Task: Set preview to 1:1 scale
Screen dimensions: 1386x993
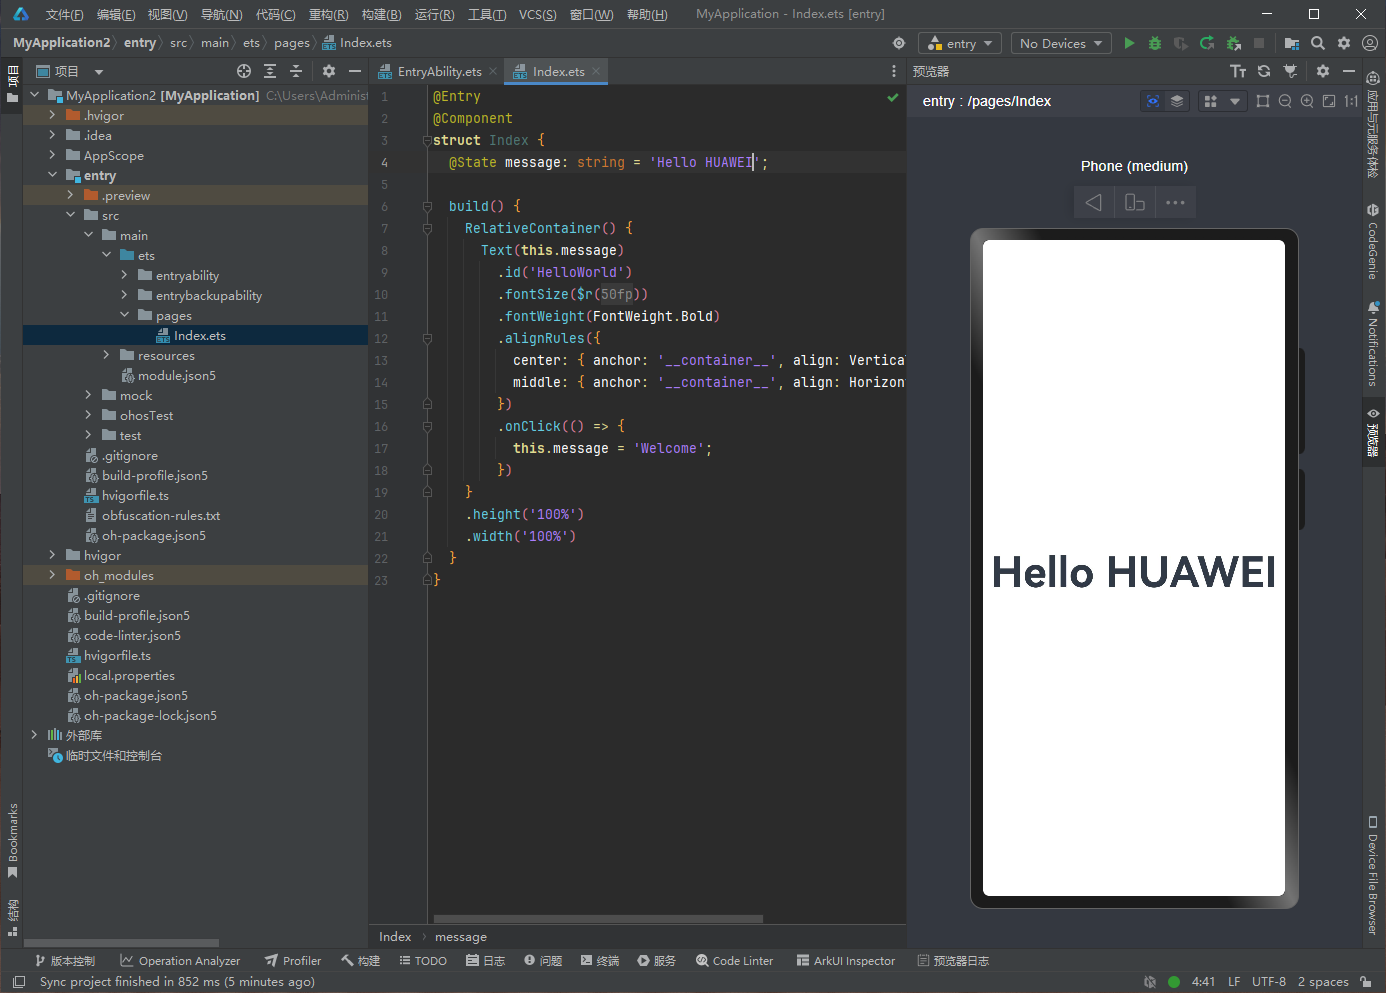Action: pos(1351,101)
